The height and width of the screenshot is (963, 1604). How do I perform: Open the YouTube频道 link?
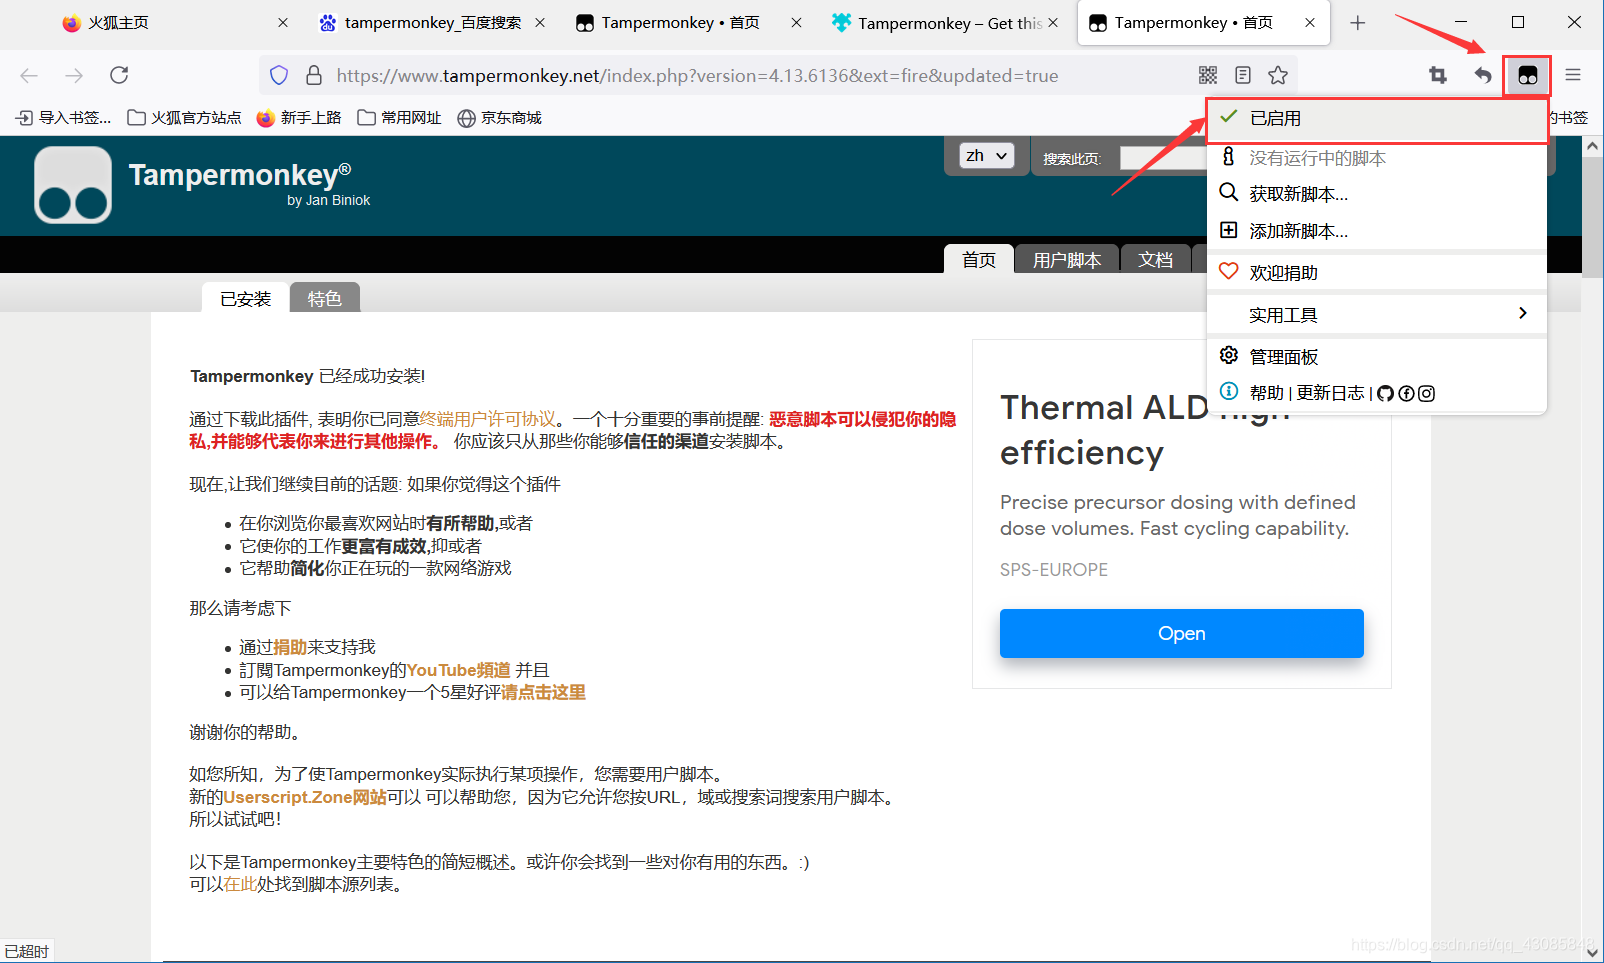pyautogui.click(x=458, y=670)
